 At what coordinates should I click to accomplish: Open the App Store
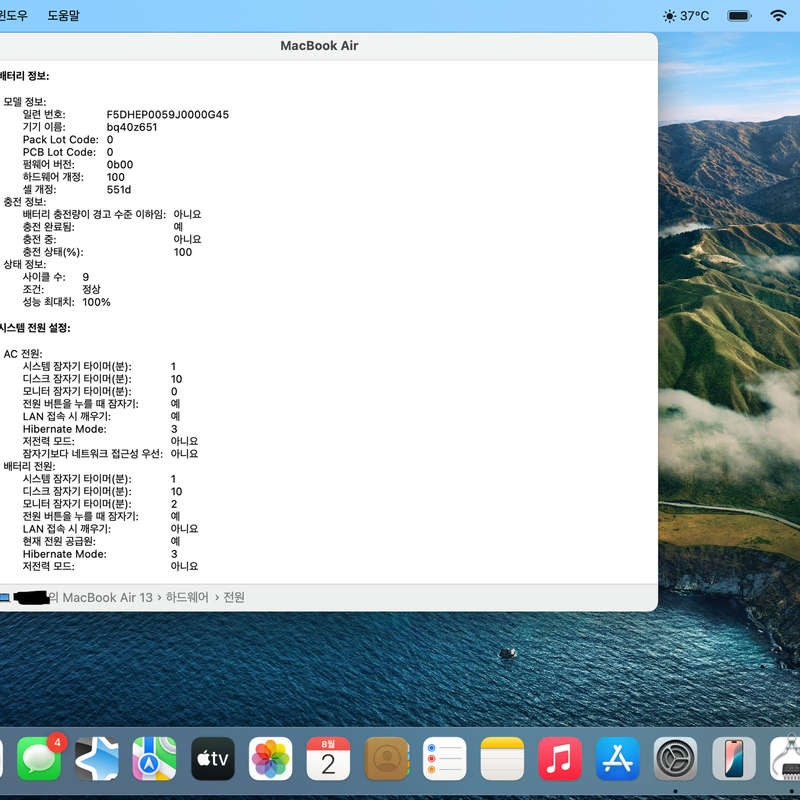[618, 759]
